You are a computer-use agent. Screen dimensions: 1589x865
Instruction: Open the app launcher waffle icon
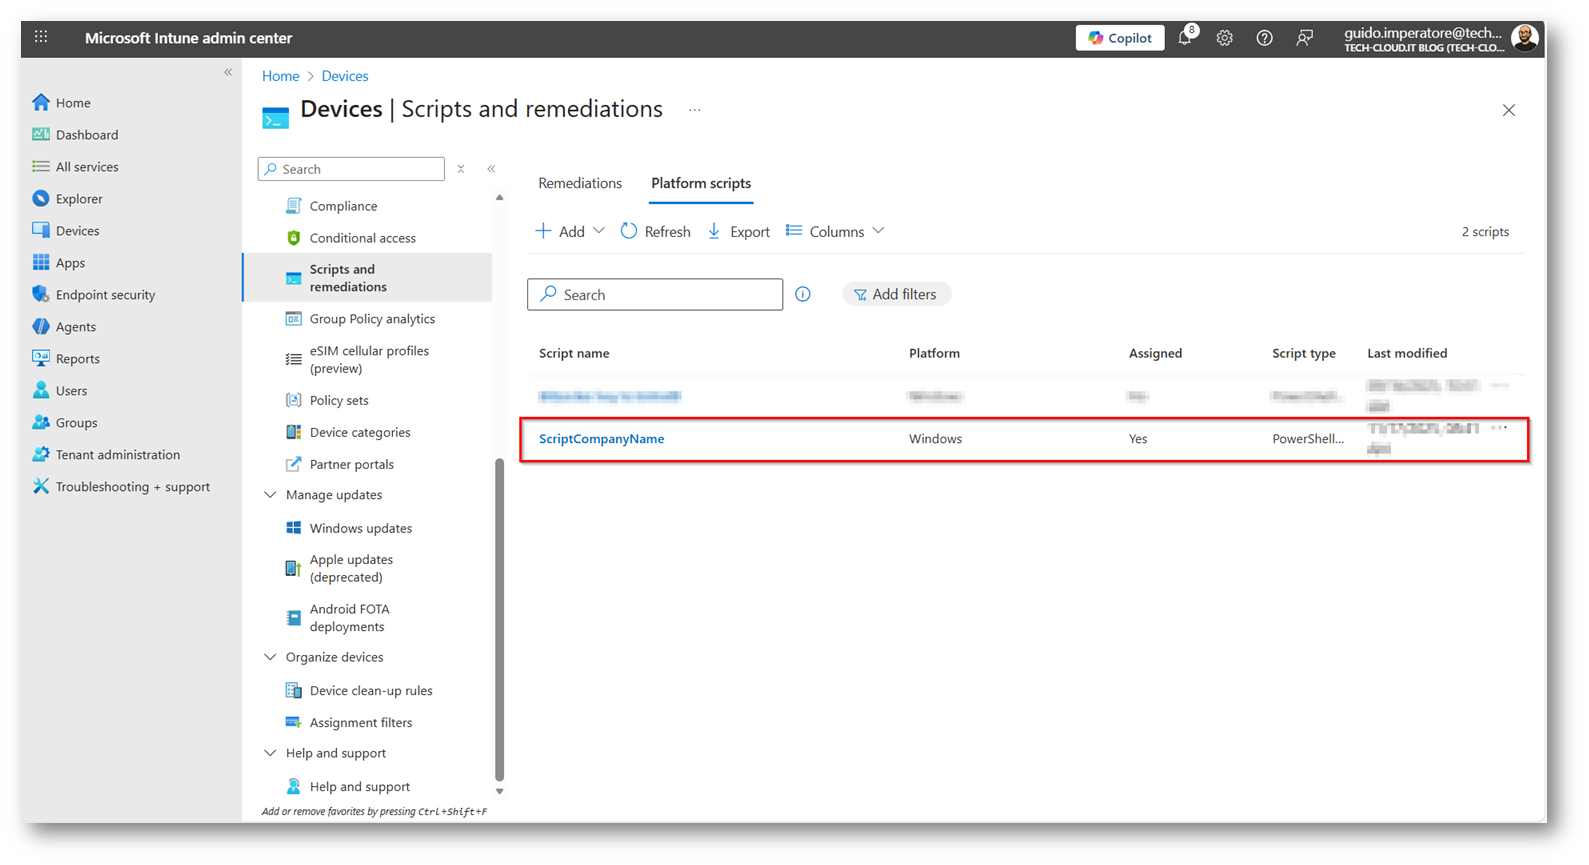click(41, 38)
